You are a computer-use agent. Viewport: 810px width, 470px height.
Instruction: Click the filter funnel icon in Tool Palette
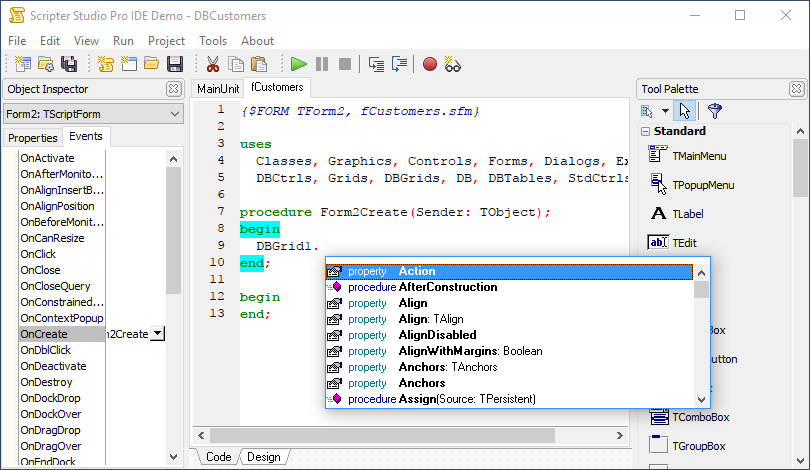(x=714, y=111)
